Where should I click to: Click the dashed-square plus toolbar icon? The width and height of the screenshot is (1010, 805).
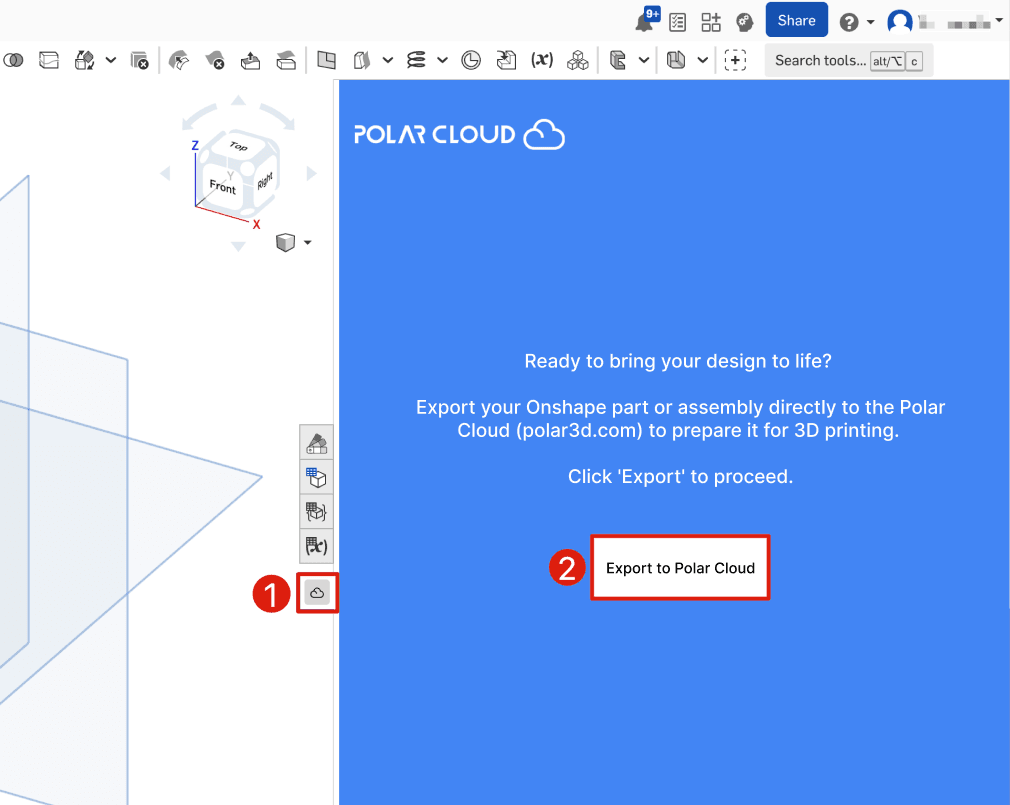(x=735, y=60)
